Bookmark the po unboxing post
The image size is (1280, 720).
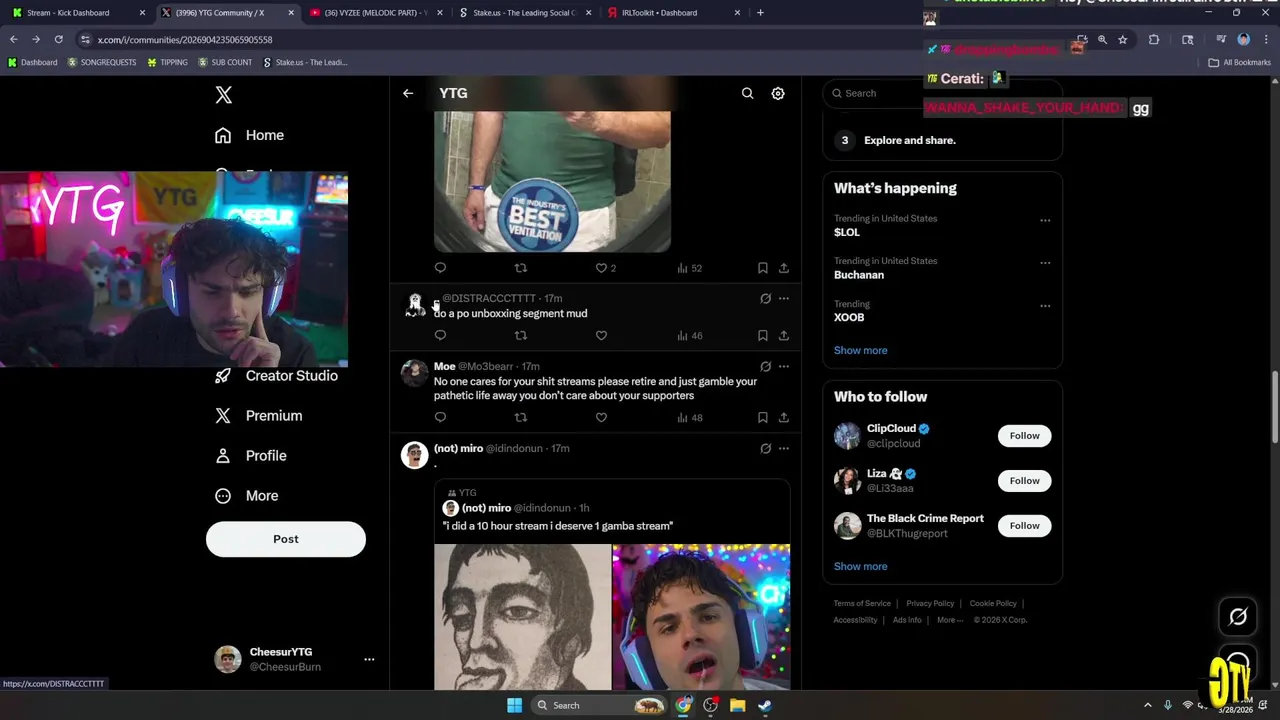(762, 335)
